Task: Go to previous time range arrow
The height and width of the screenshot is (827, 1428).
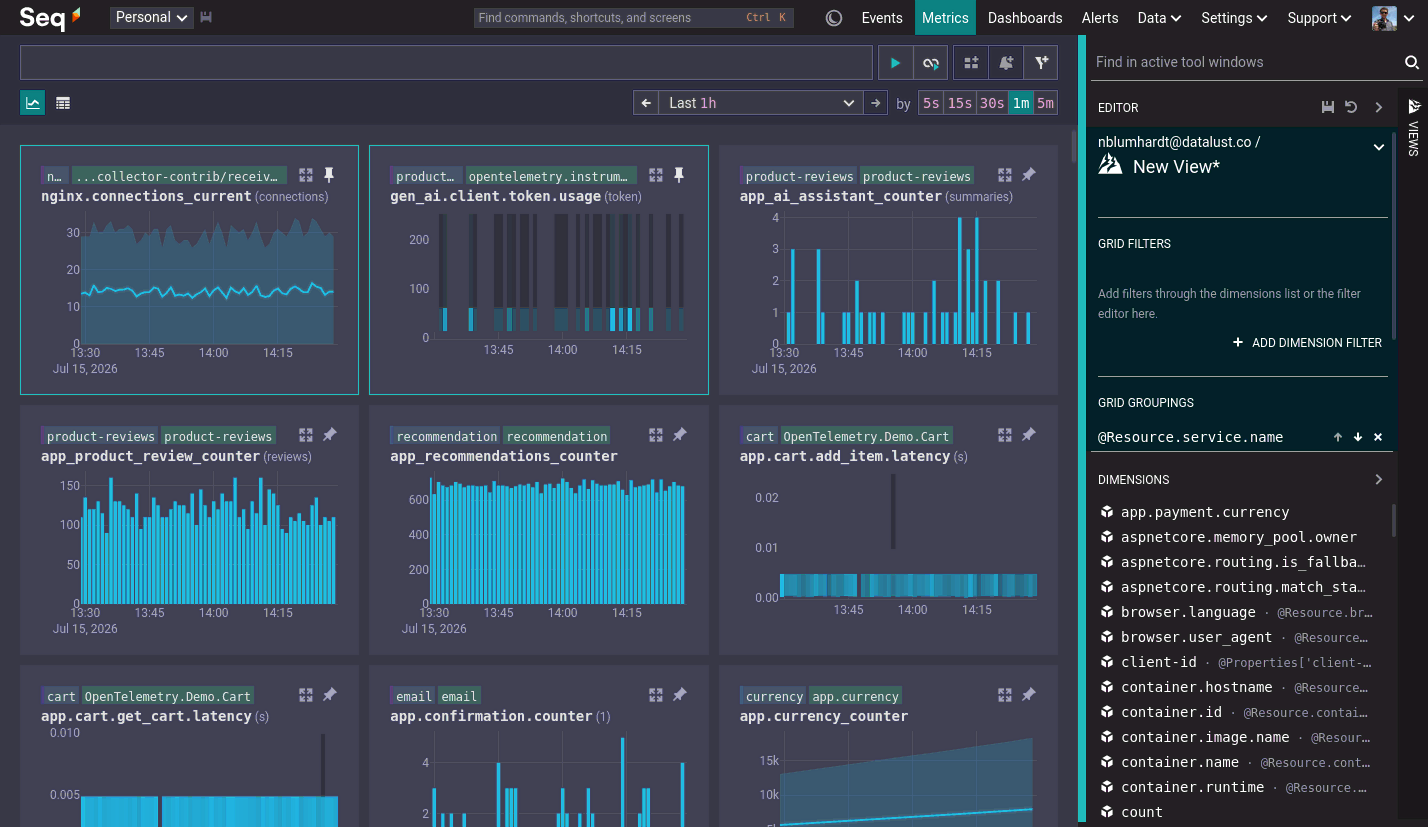Action: (x=646, y=103)
